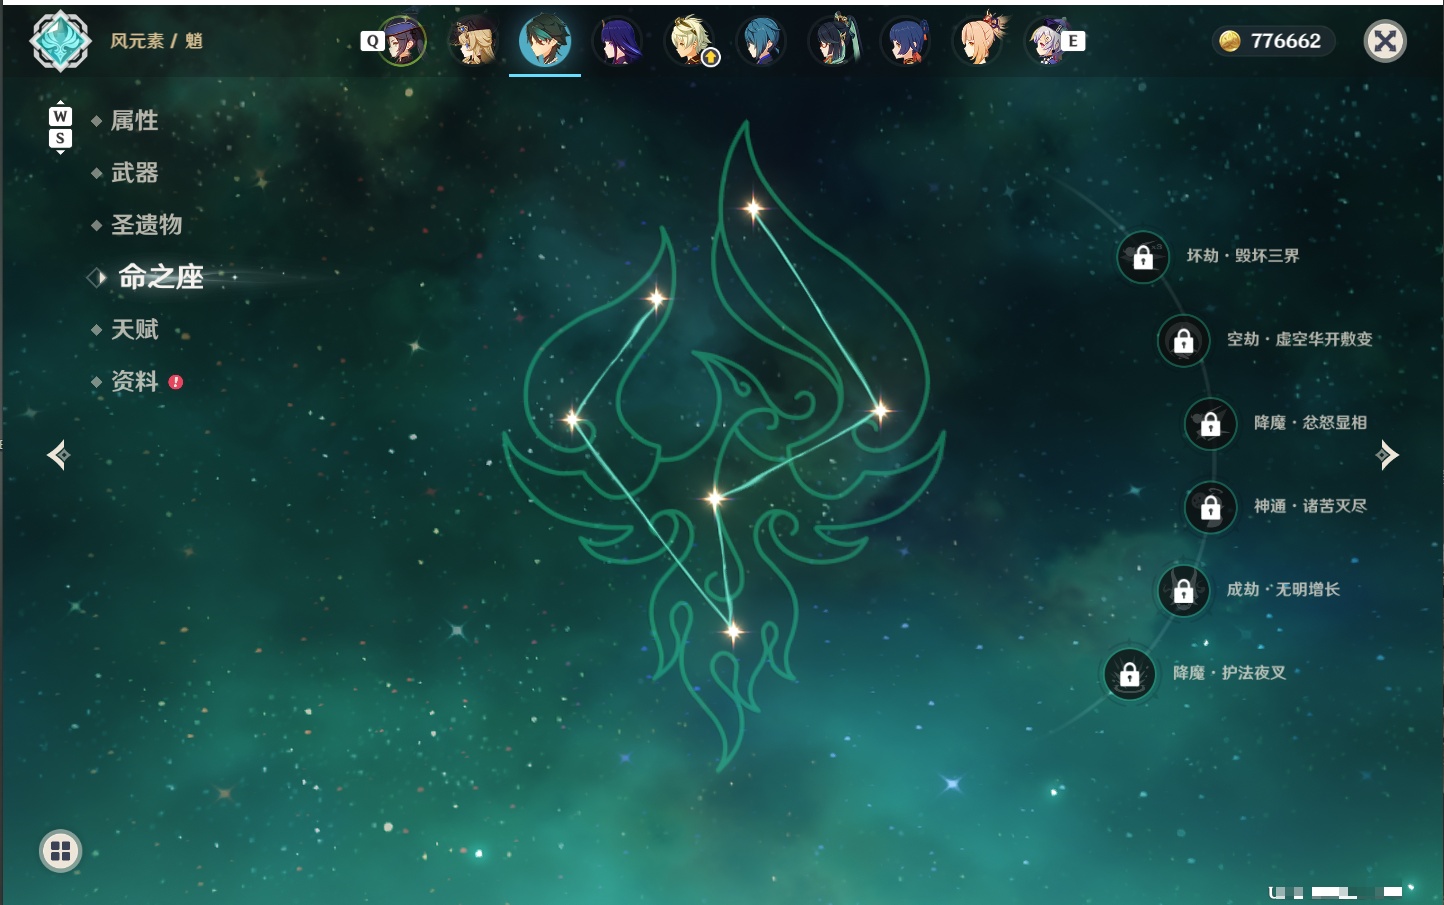Go to the 圣遗物 artifacts section
1444x905 pixels.
146,225
